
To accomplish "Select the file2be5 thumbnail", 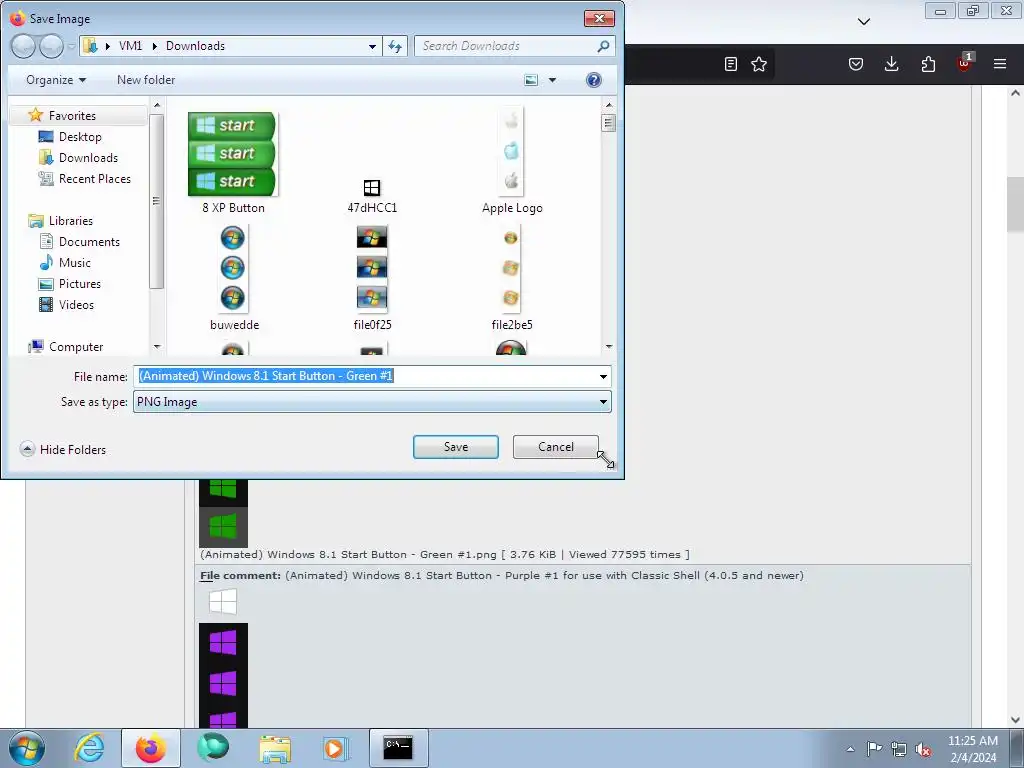I will tap(511, 267).
